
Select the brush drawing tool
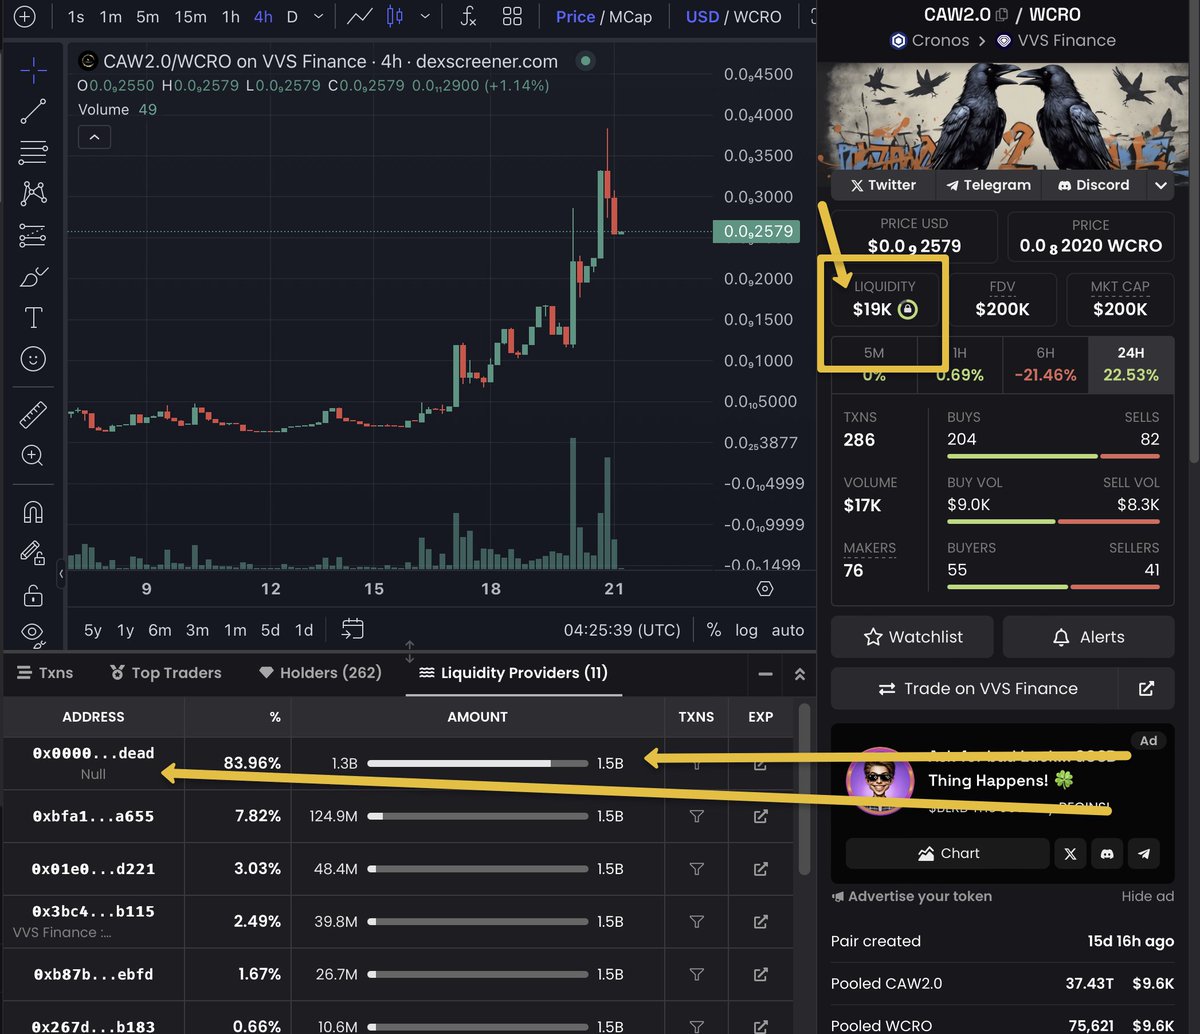click(x=33, y=276)
